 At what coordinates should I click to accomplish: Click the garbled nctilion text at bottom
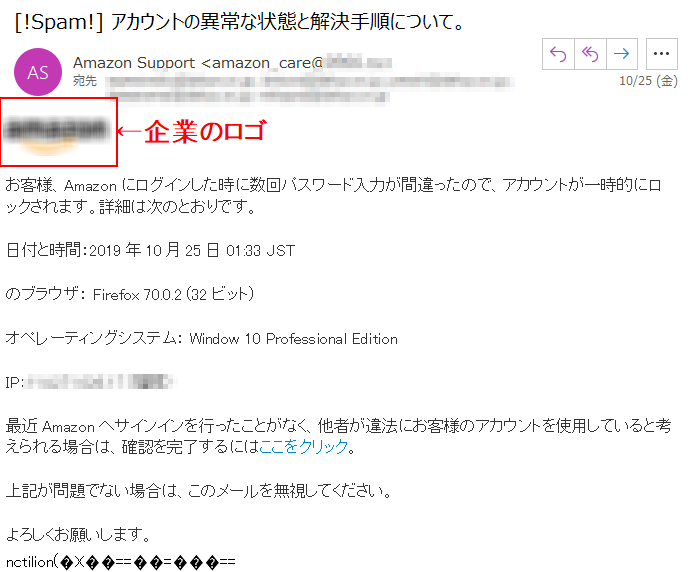pyautogui.click(x=120, y=562)
